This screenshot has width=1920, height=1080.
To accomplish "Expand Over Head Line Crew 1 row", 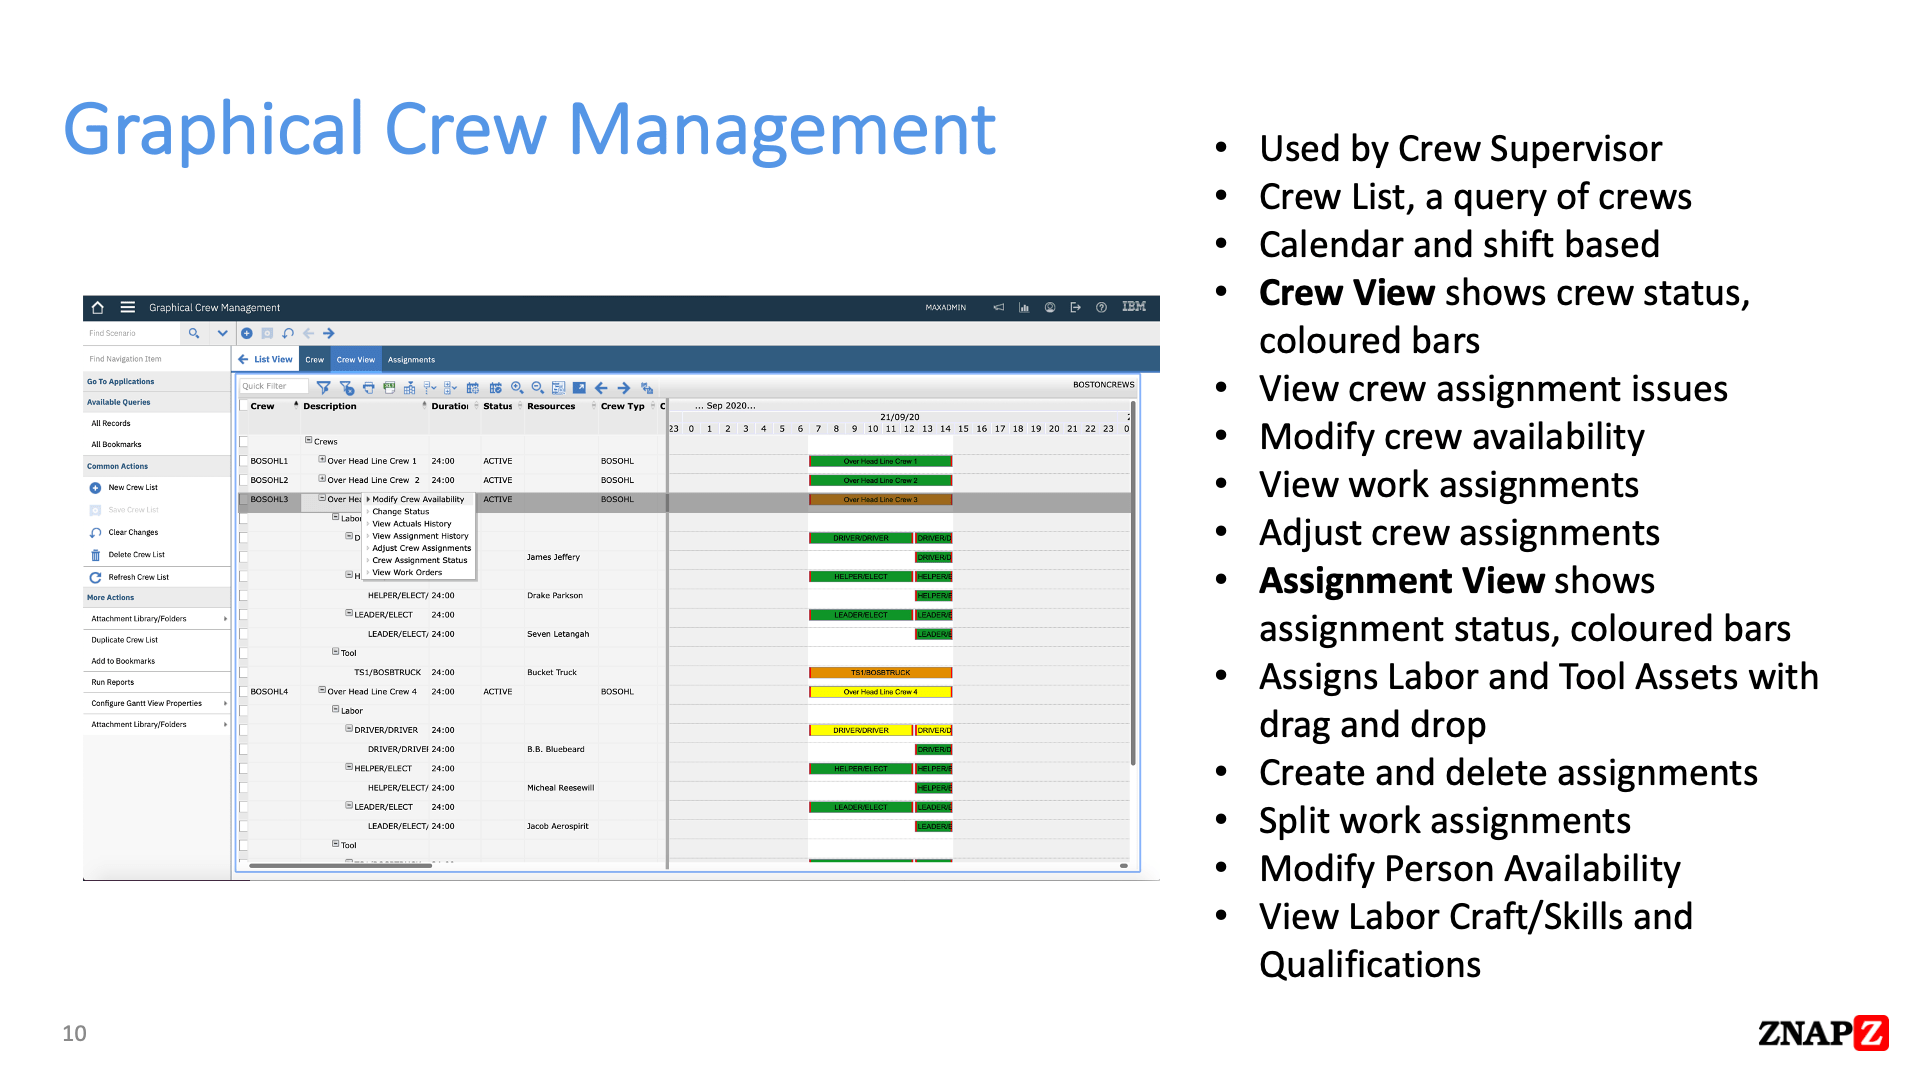I will pyautogui.click(x=322, y=460).
